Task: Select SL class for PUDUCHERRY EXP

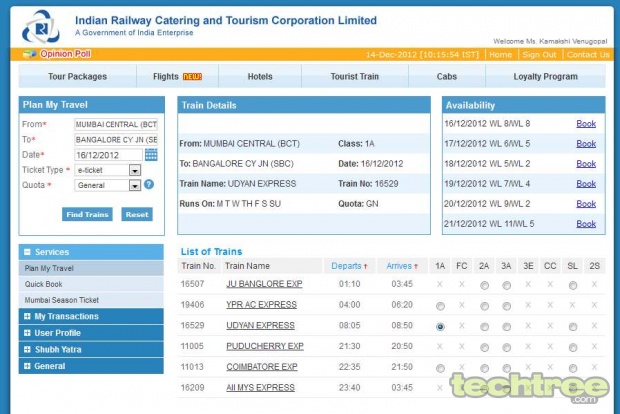Action: pos(573,348)
